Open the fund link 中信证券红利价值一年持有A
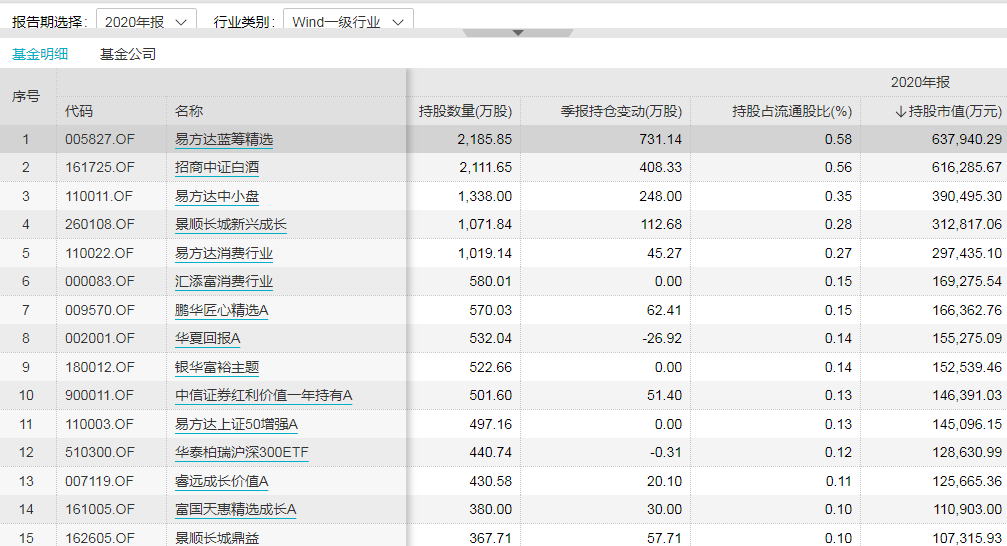Image resolution: width=1007 pixels, height=546 pixels. tap(263, 396)
